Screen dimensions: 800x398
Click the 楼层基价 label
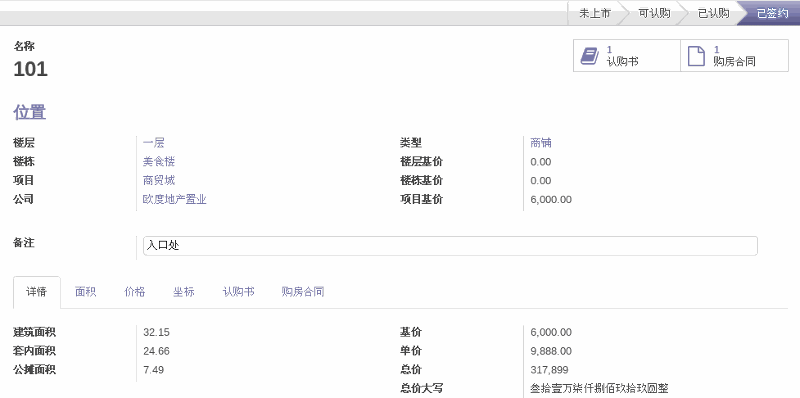point(421,162)
